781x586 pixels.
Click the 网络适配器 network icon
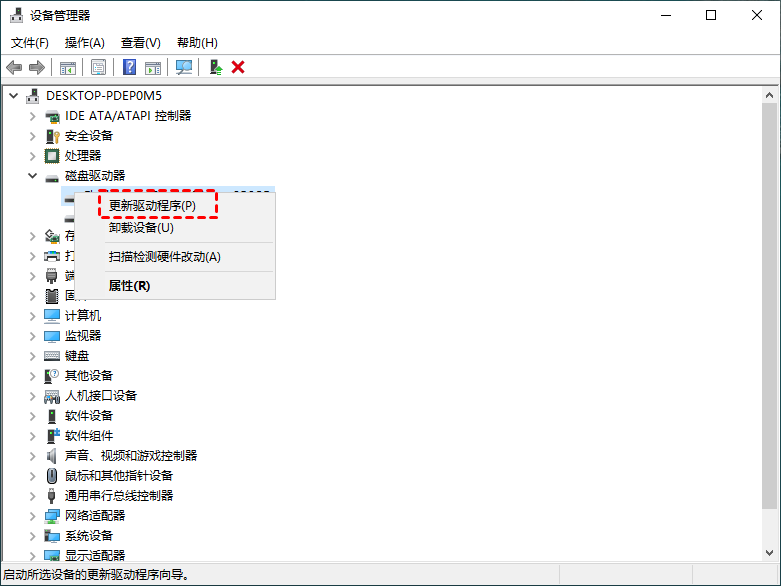[x=52, y=516]
